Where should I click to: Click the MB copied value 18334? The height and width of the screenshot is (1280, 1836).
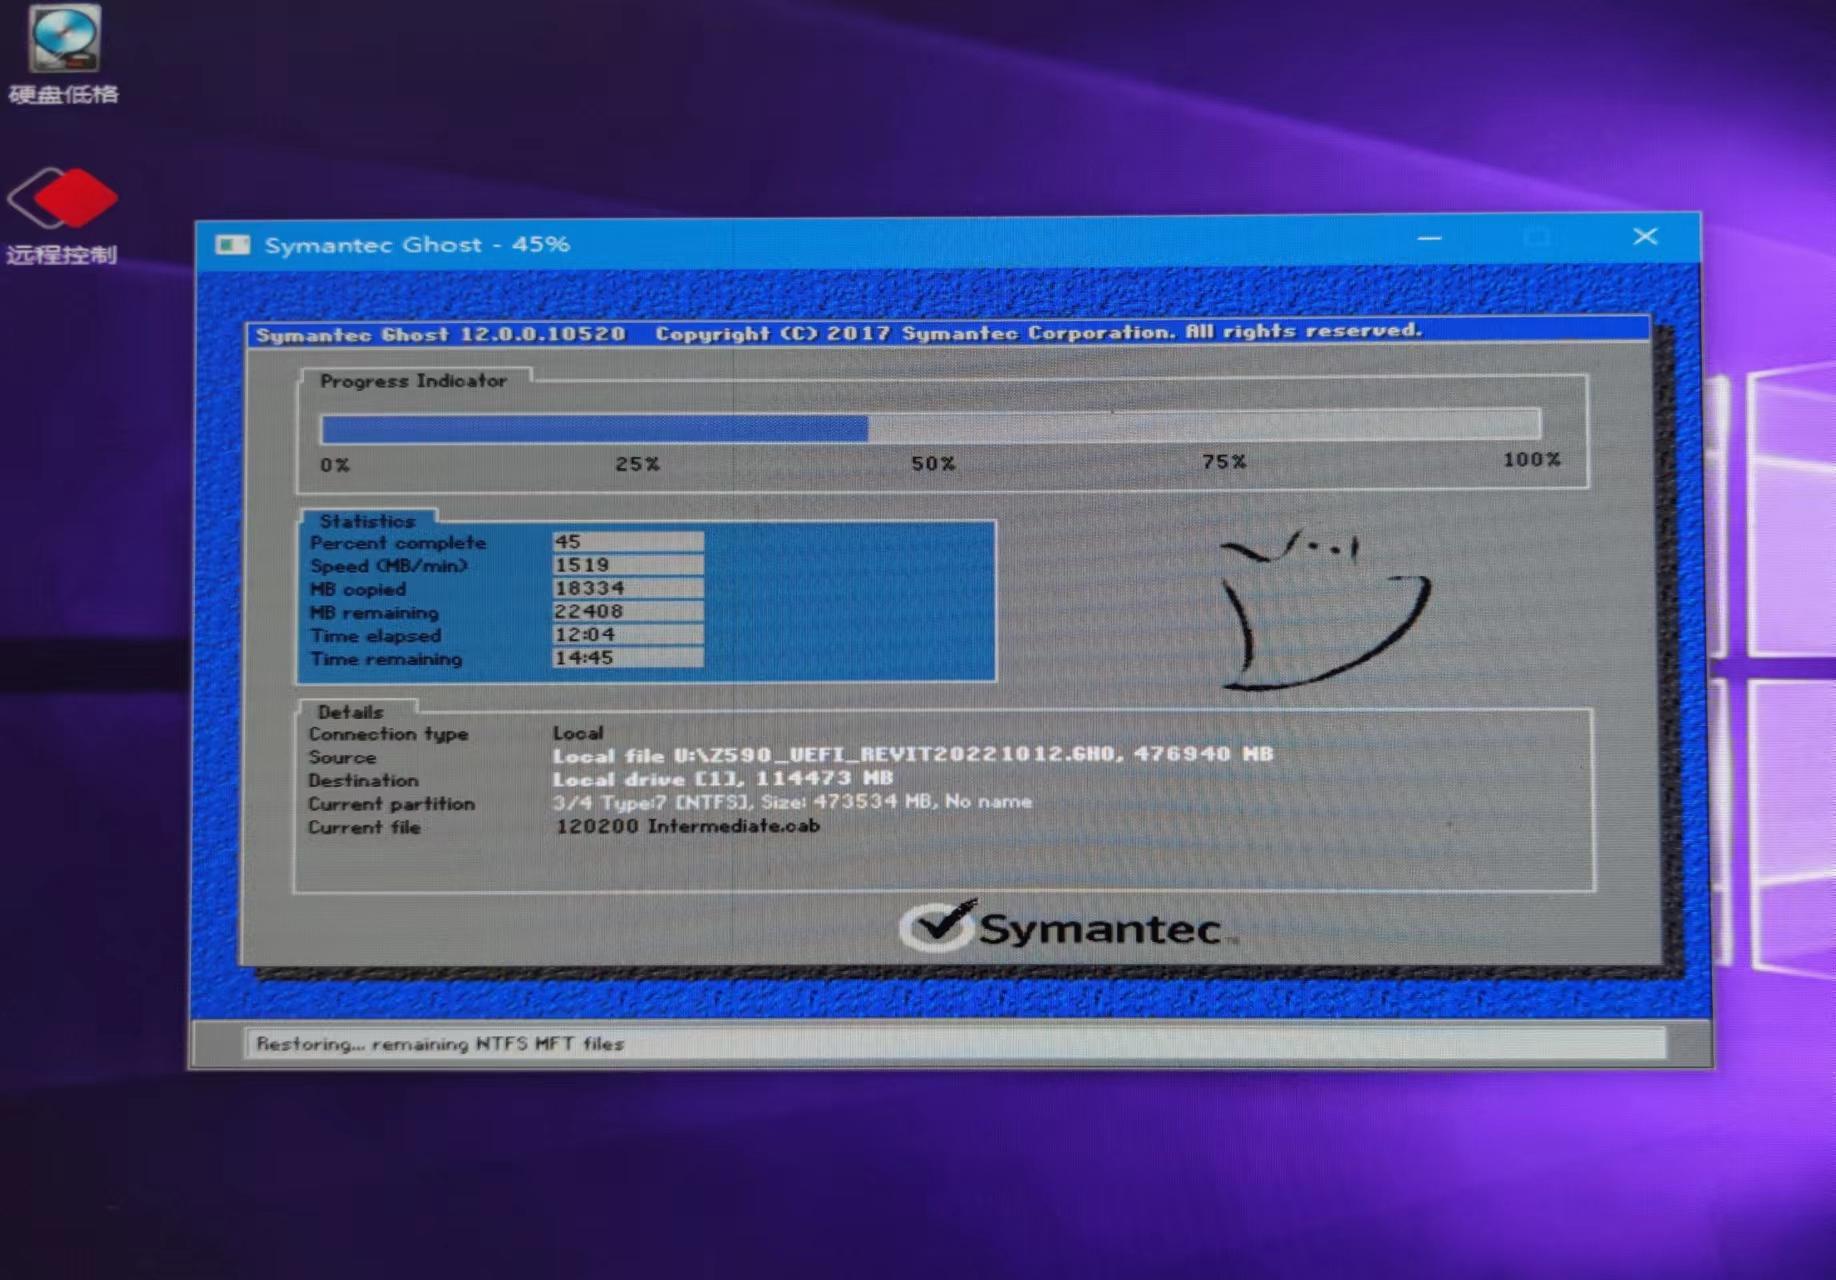pos(627,588)
